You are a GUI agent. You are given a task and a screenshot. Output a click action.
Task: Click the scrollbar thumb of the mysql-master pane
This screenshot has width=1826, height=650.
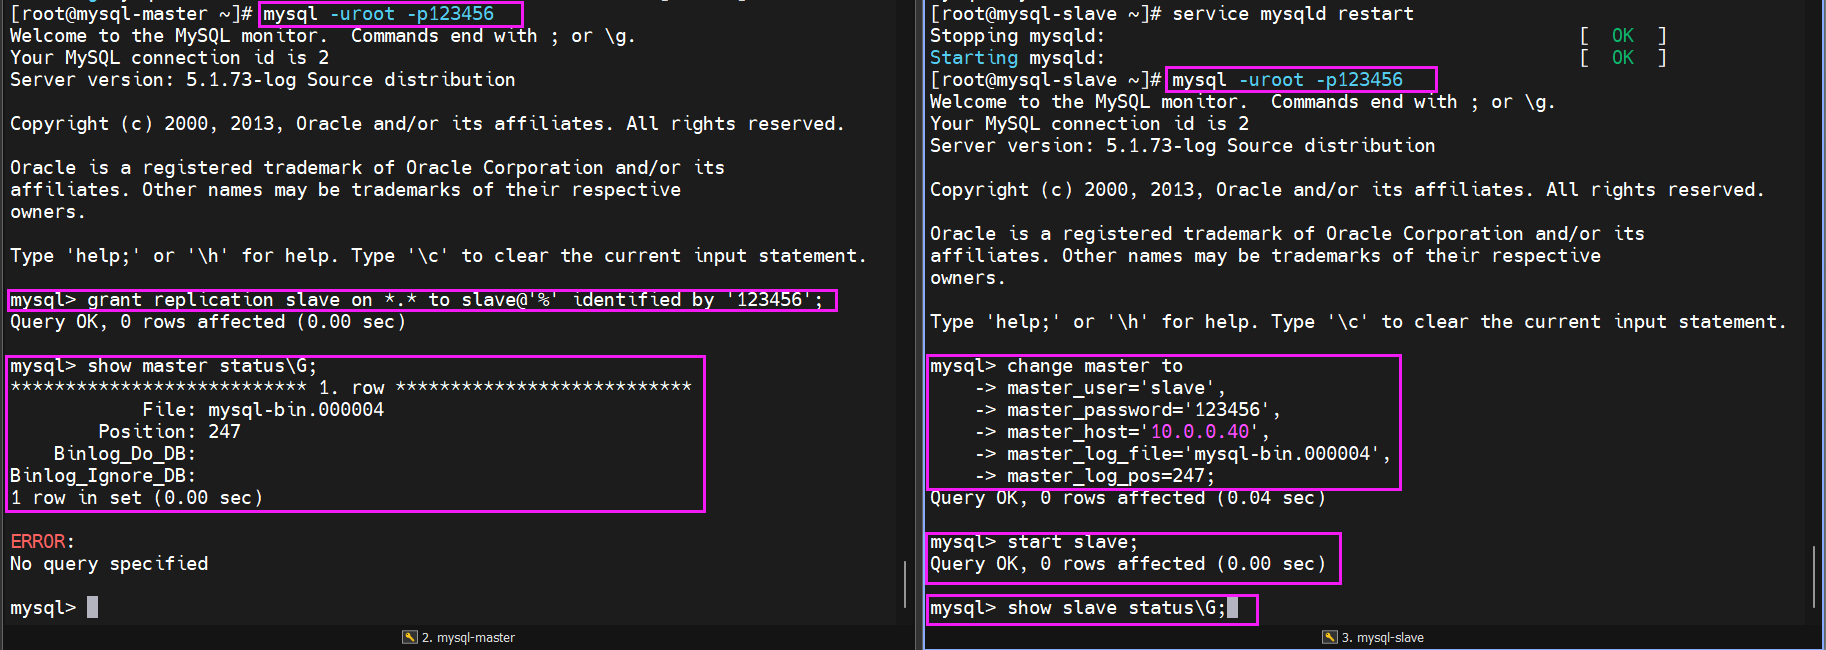906,584
